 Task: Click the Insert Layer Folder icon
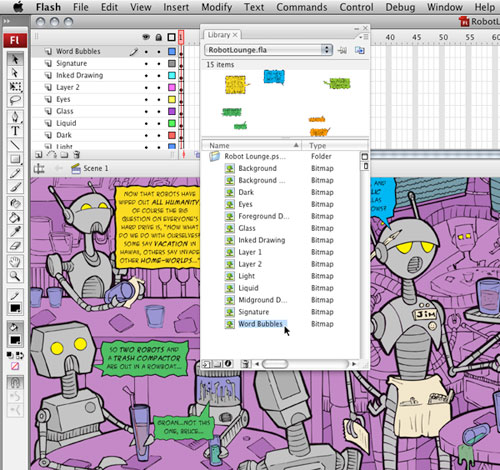click(x=64, y=155)
